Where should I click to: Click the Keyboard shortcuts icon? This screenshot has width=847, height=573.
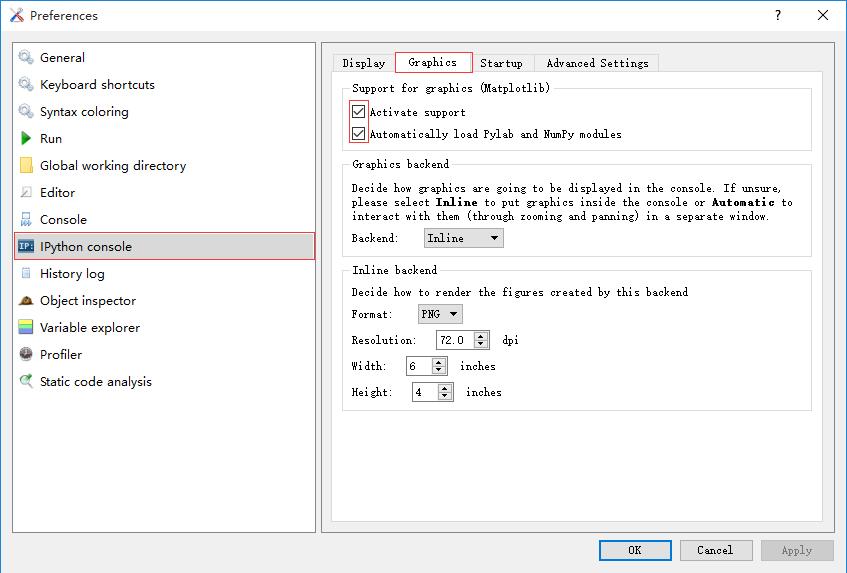pyautogui.click(x=26, y=84)
